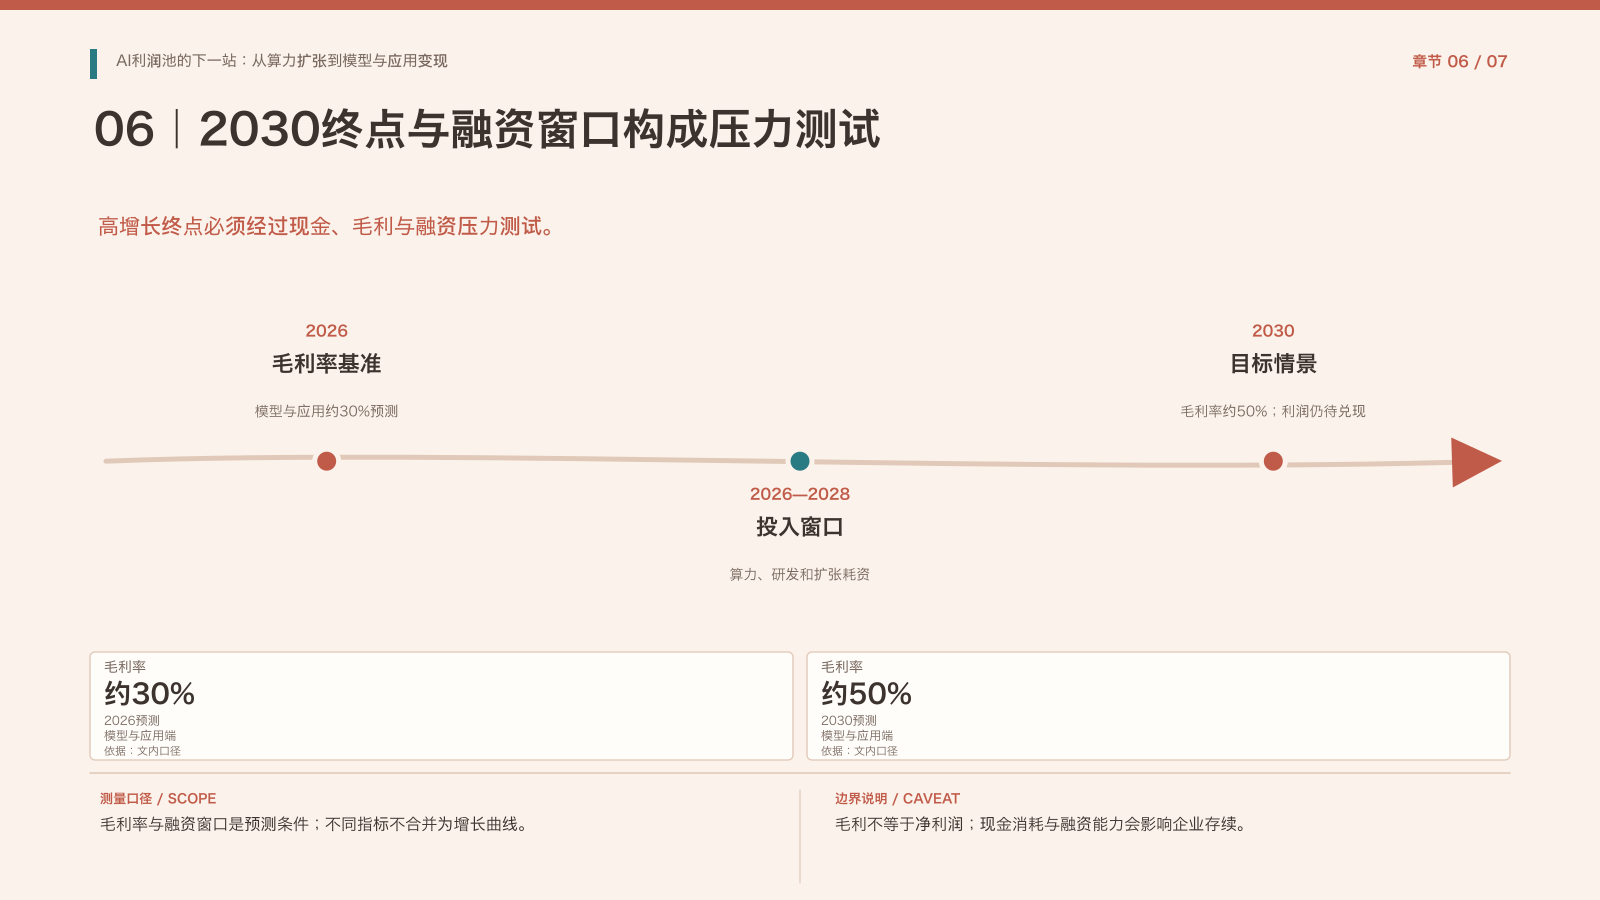Click the '2030预测' label in second card

coord(849,720)
